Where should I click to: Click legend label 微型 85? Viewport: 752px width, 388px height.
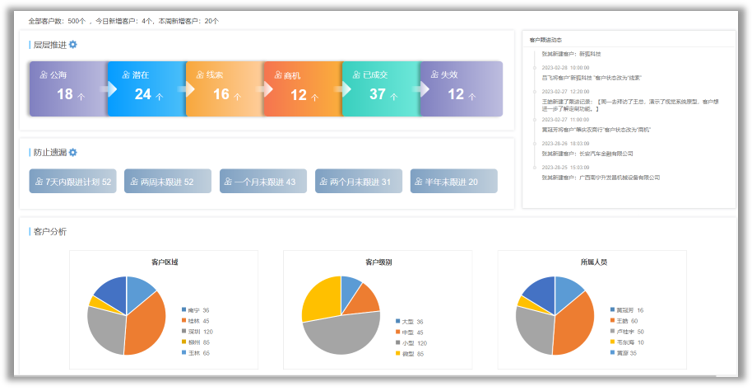tap(412, 354)
